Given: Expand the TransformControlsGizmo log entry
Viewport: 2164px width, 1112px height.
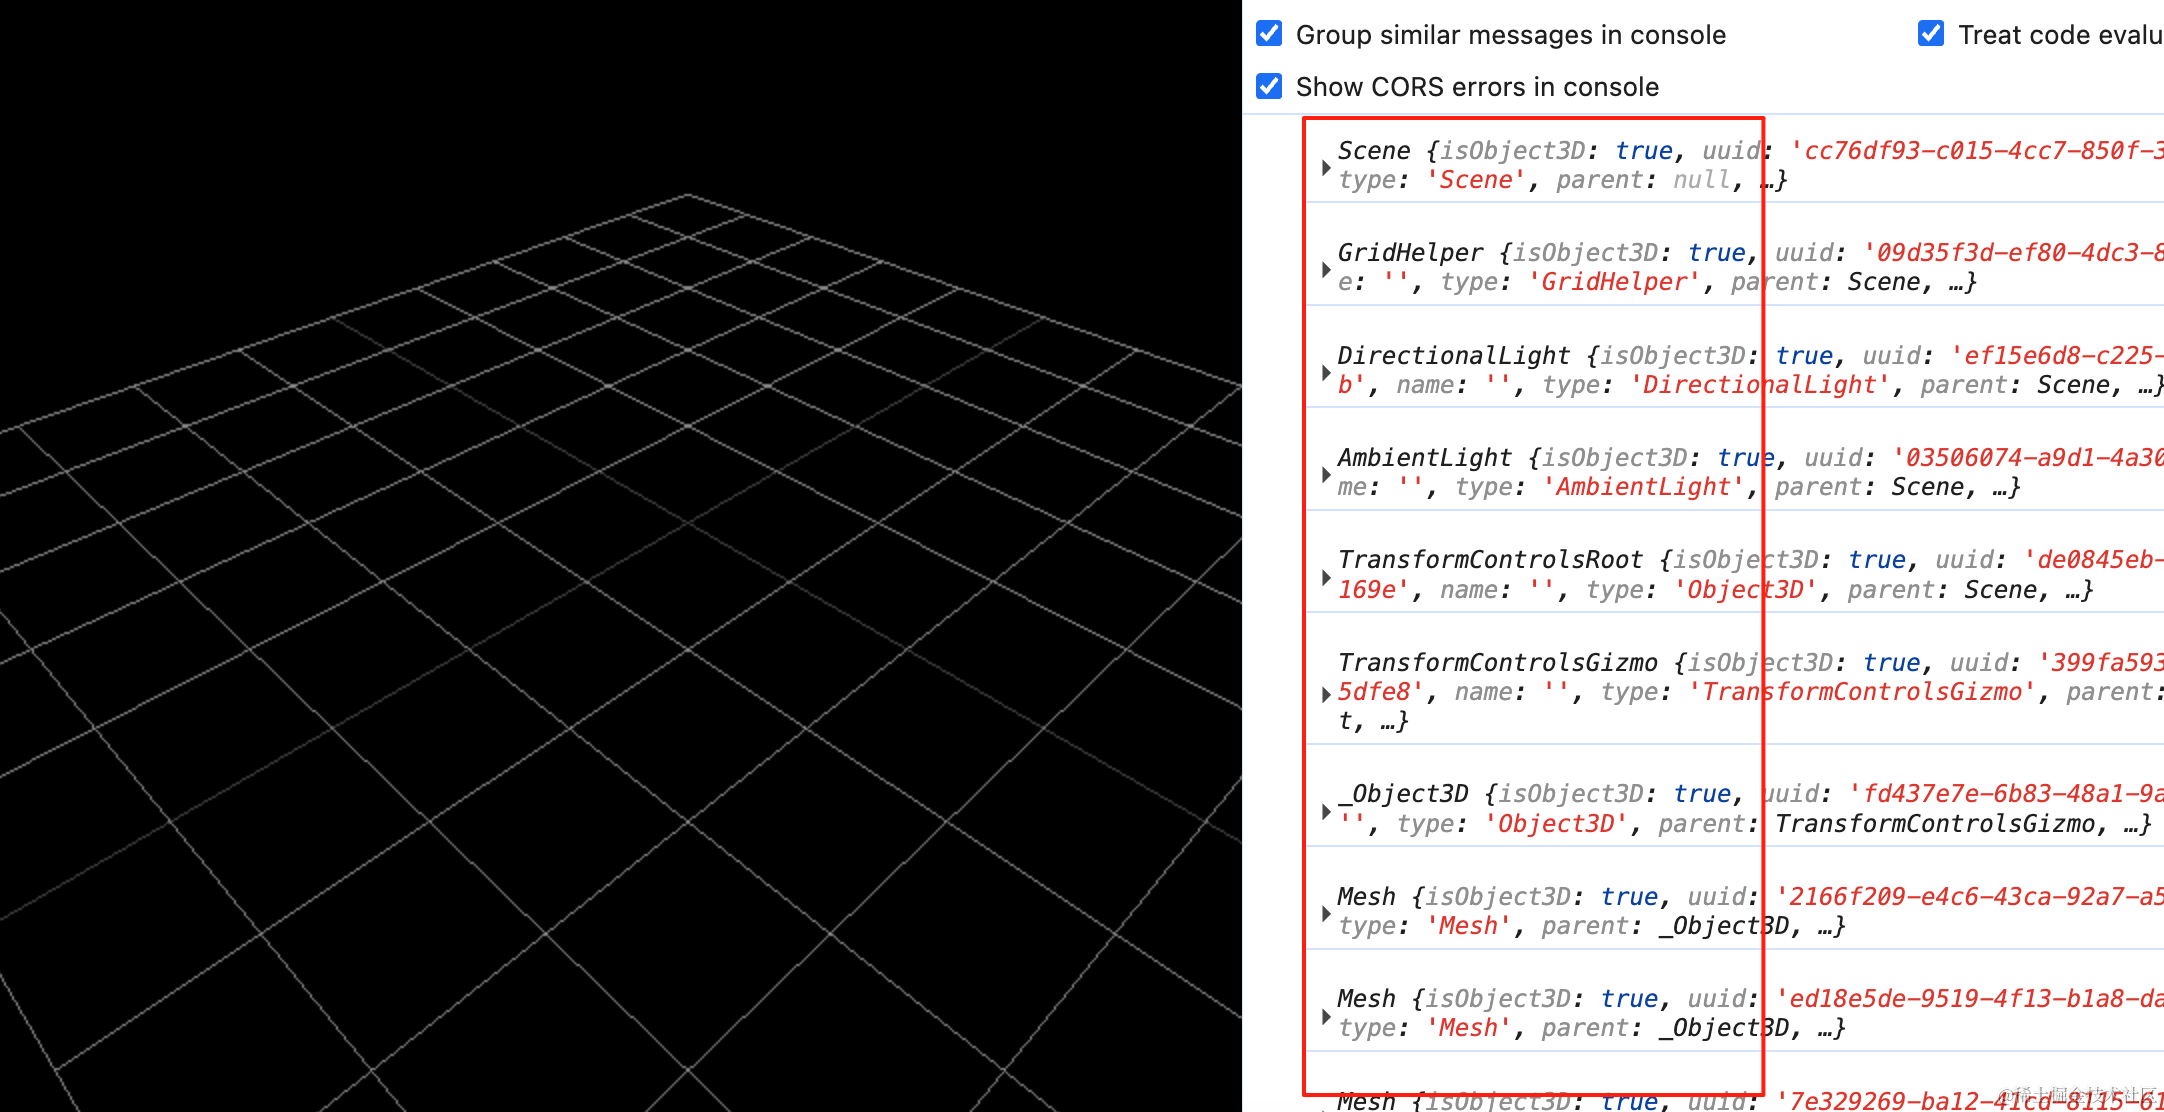Looking at the screenshot, I should [x=1326, y=693].
